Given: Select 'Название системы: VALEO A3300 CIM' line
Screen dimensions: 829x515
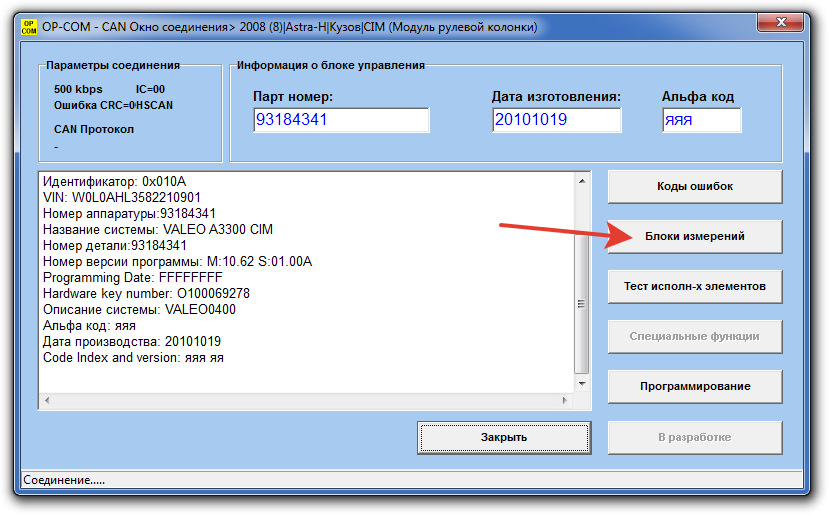Looking at the screenshot, I should 158,229.
